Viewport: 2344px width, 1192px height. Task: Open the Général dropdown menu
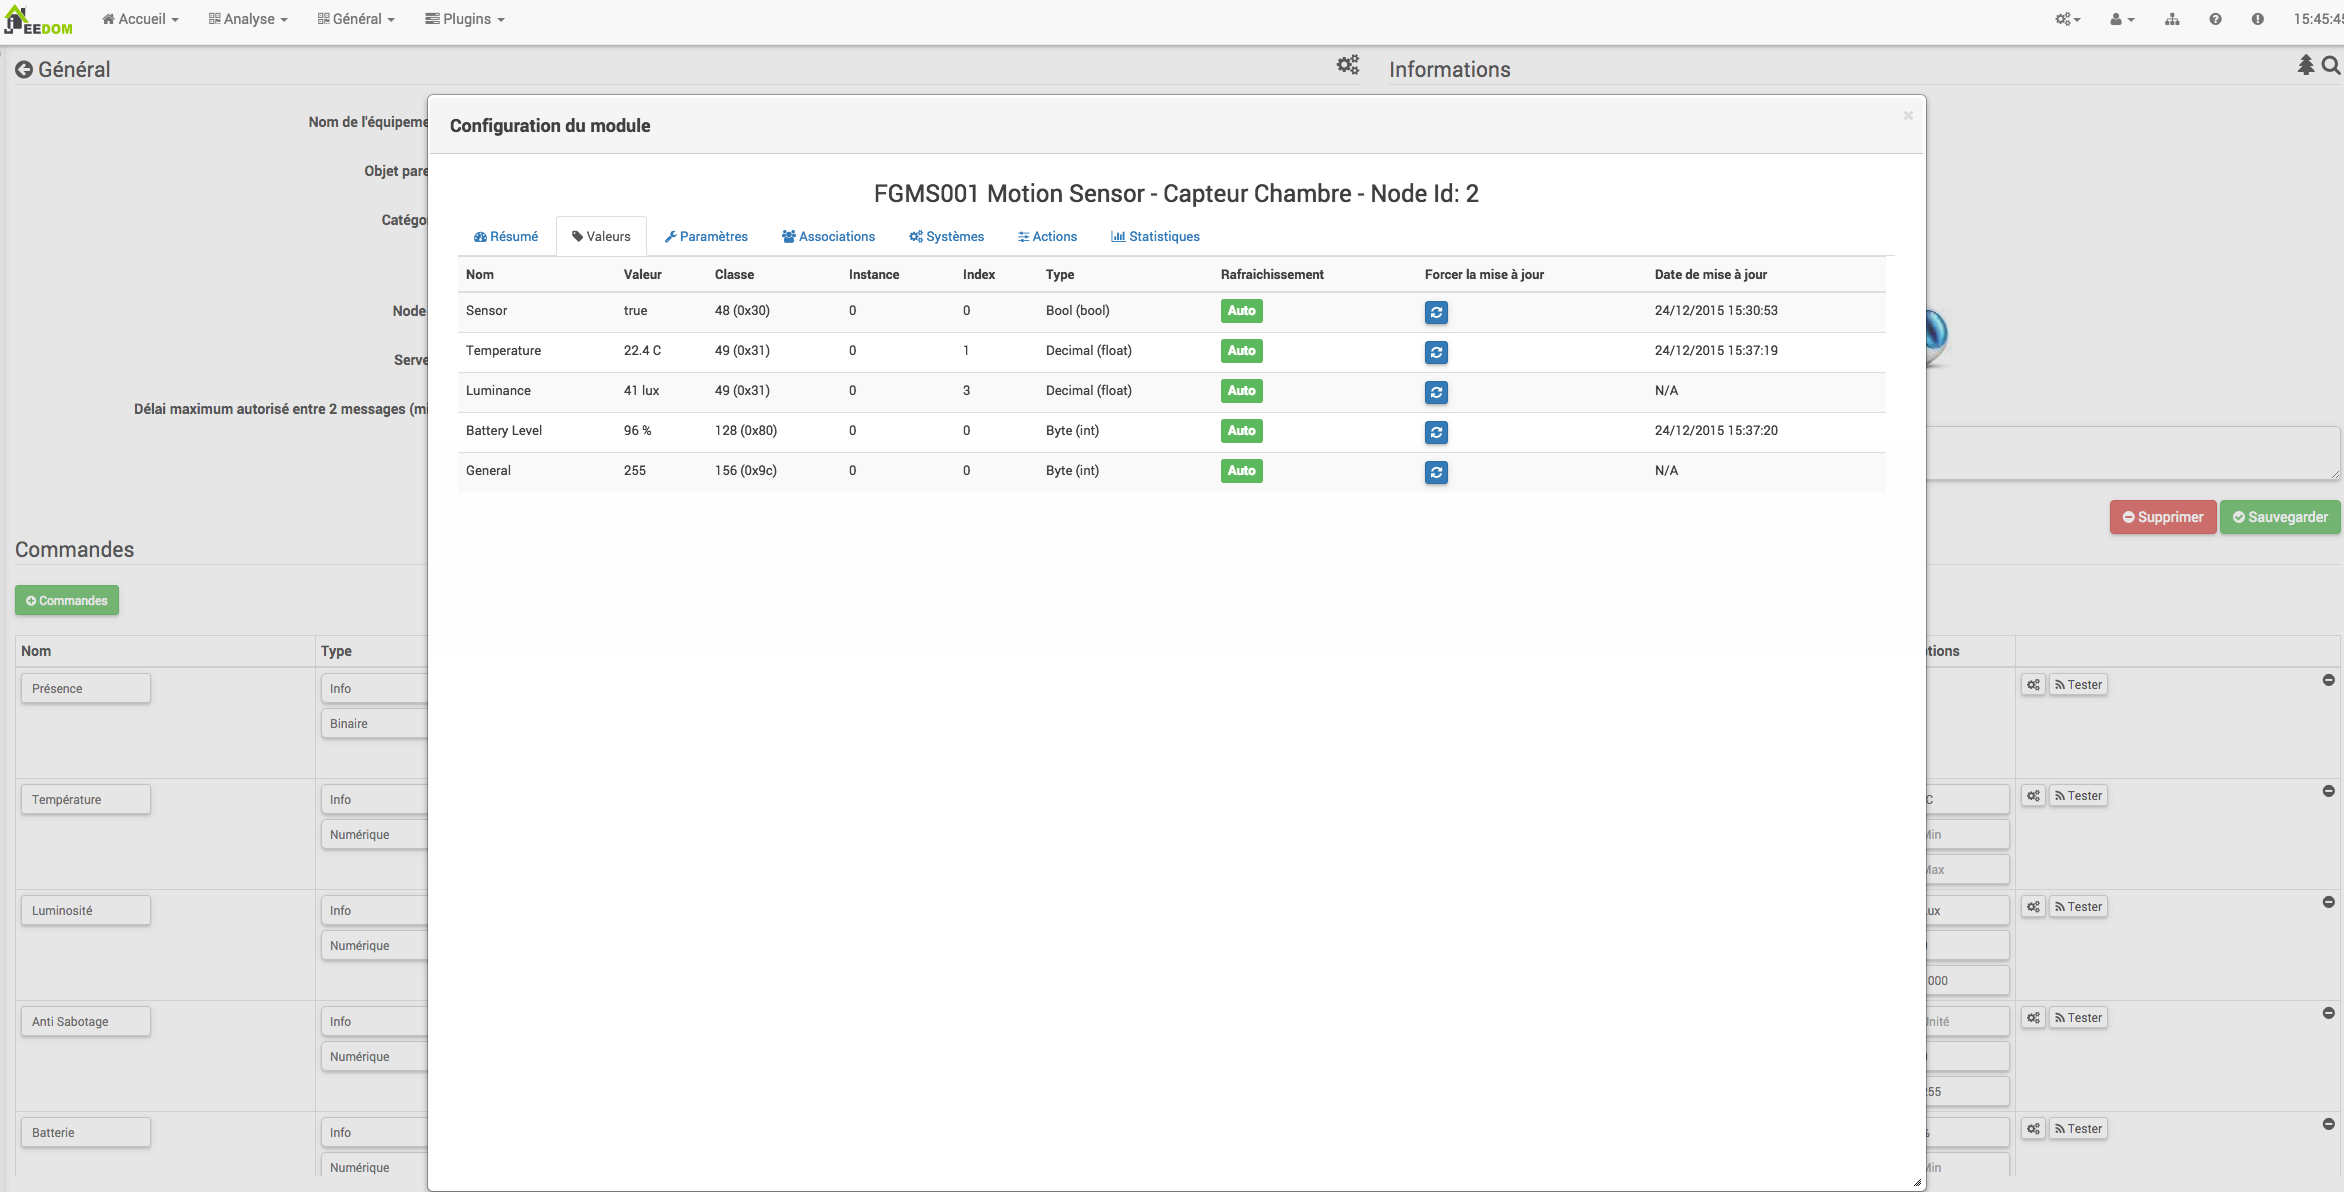(356, 19)
